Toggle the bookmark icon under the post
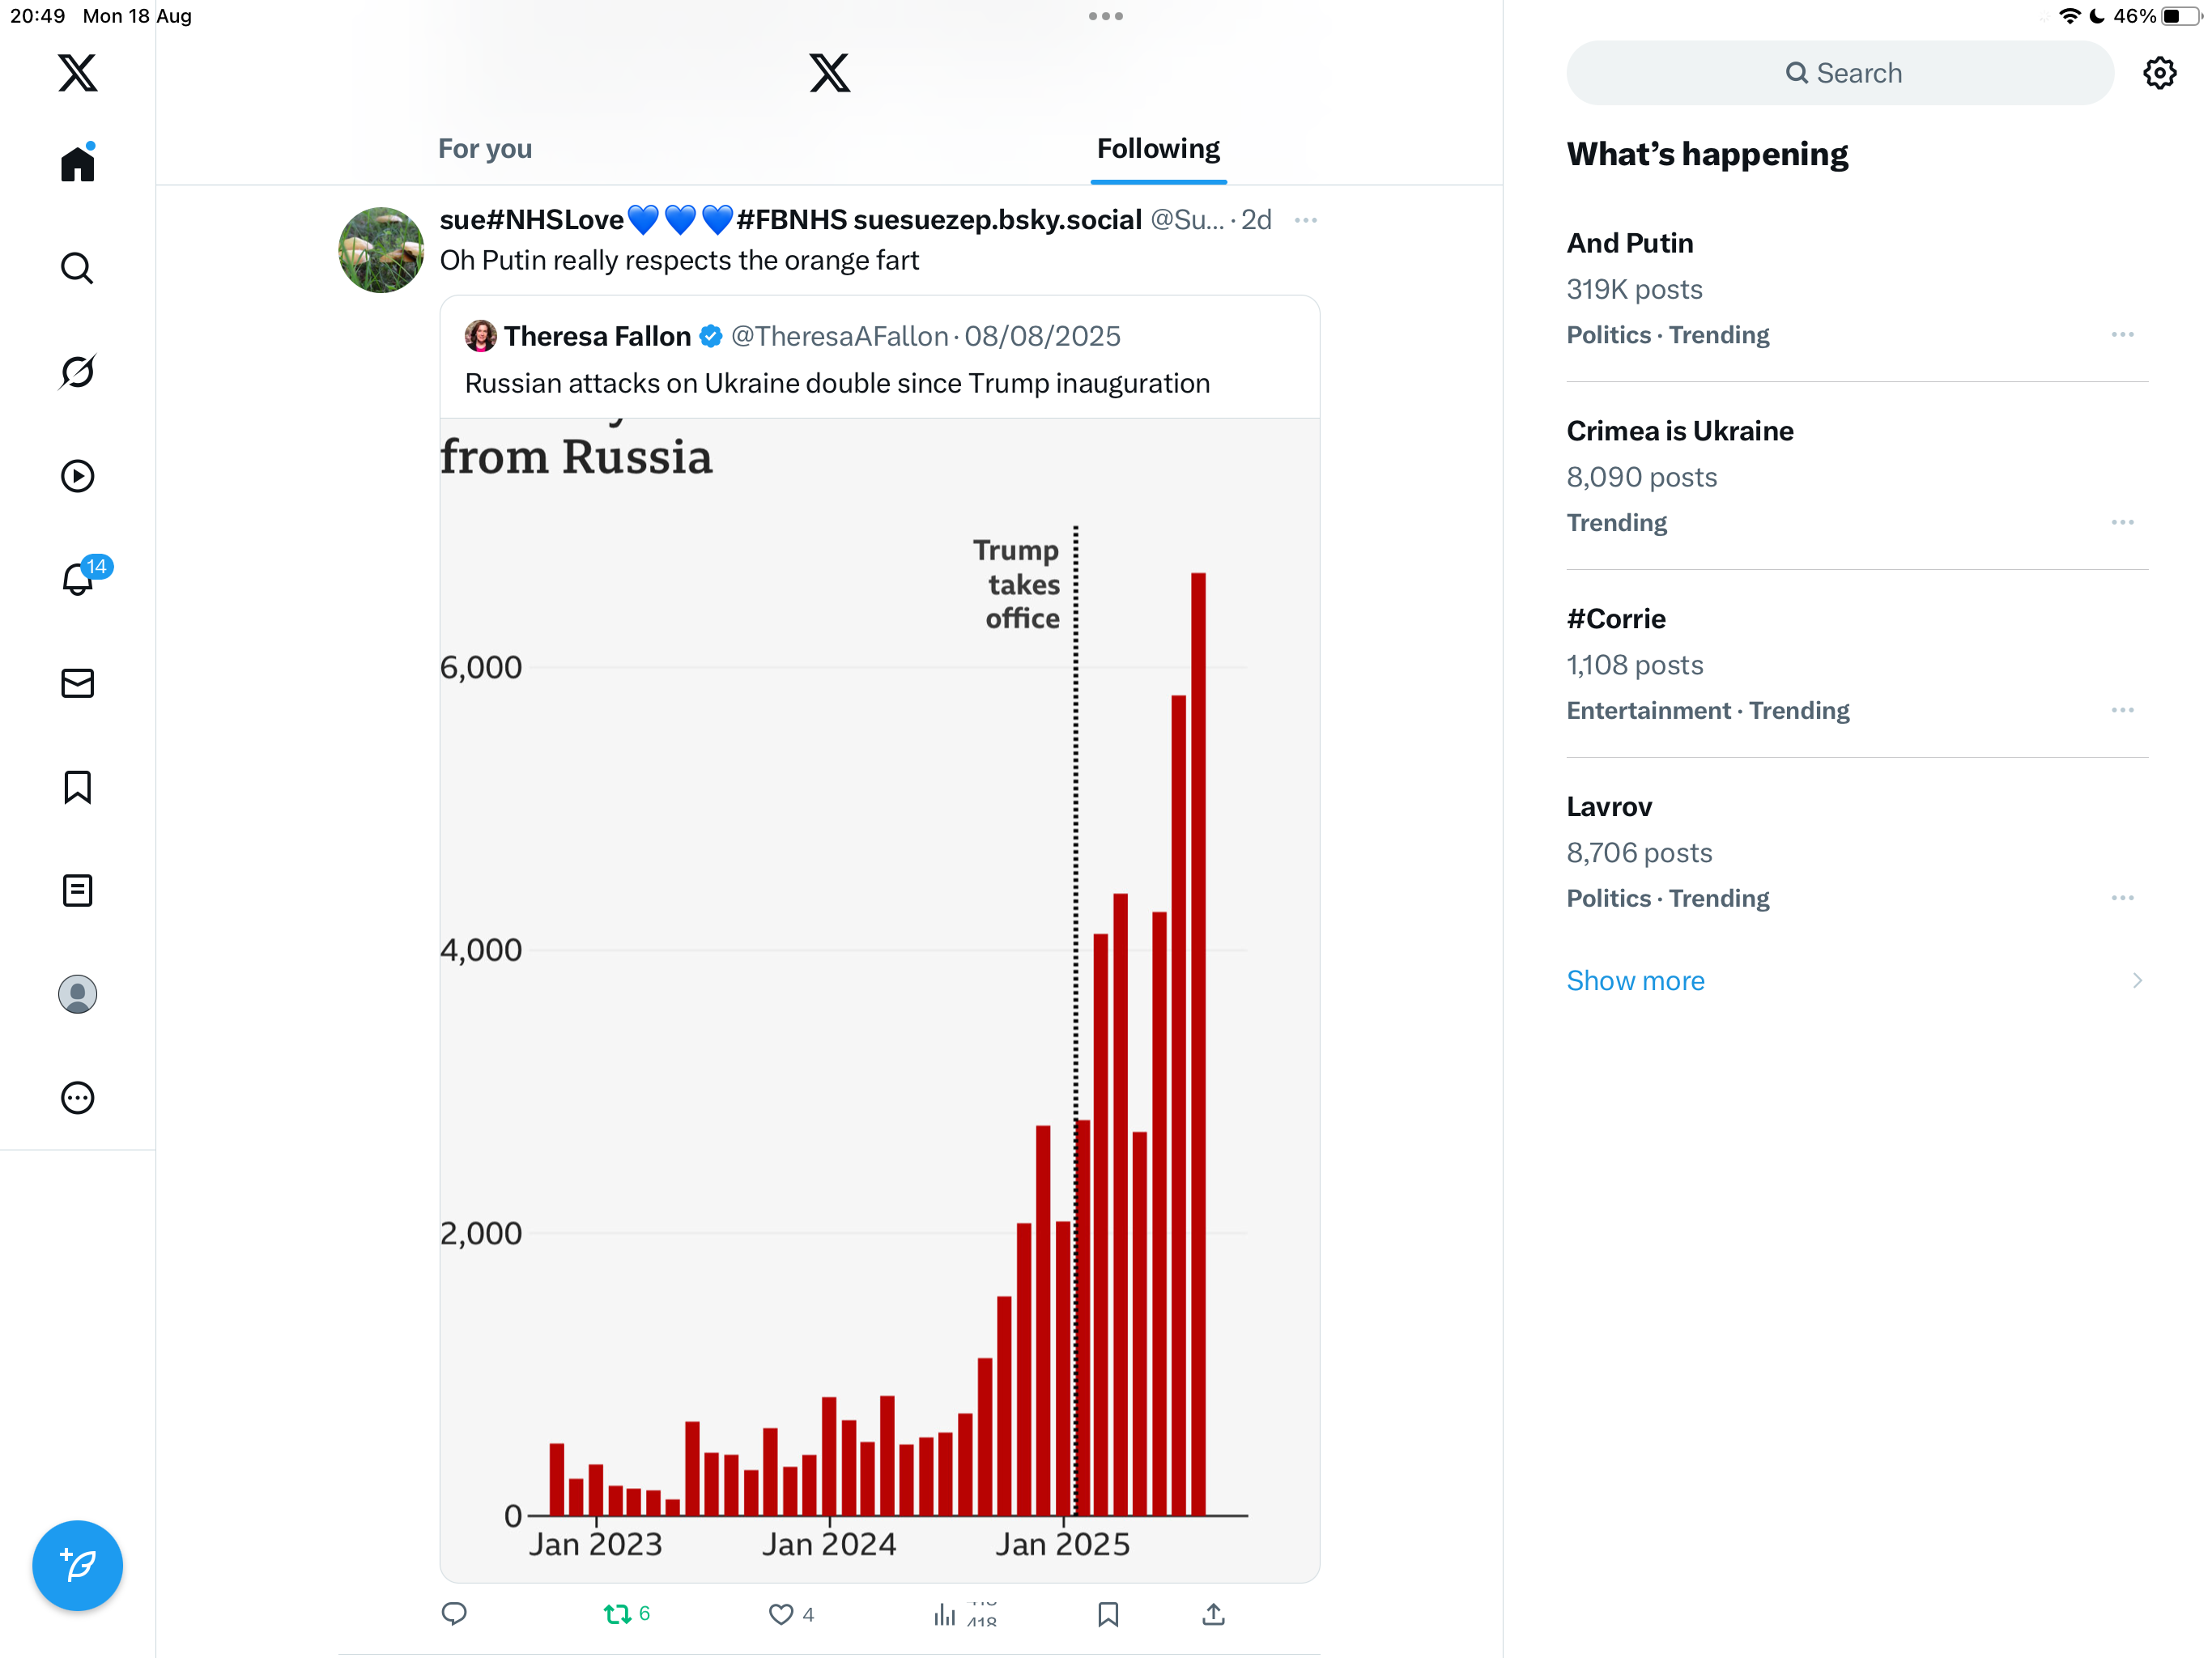 click(x=1108, y=1614)
